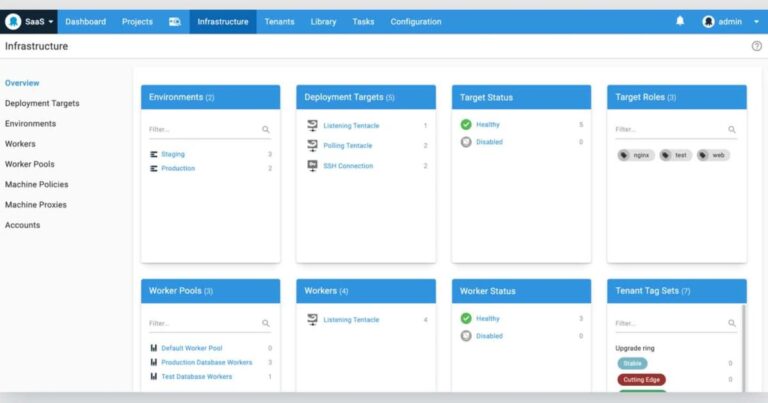Click the admin user avatar icon

708,22
